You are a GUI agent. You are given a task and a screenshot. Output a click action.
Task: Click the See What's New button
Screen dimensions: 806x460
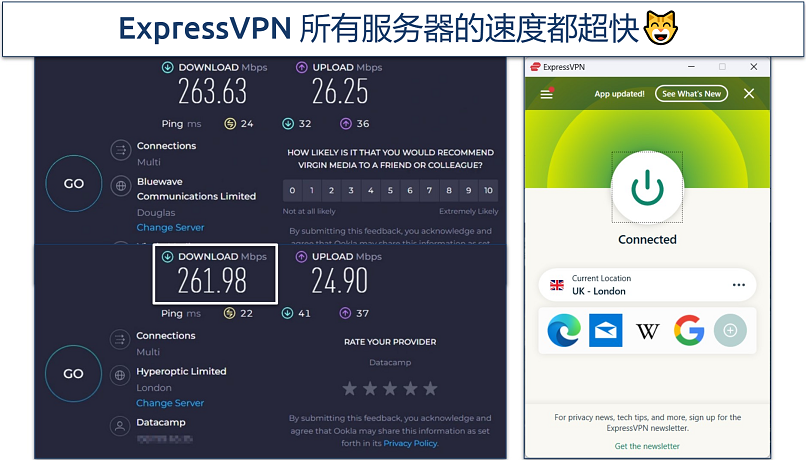(x=691, y=94)
